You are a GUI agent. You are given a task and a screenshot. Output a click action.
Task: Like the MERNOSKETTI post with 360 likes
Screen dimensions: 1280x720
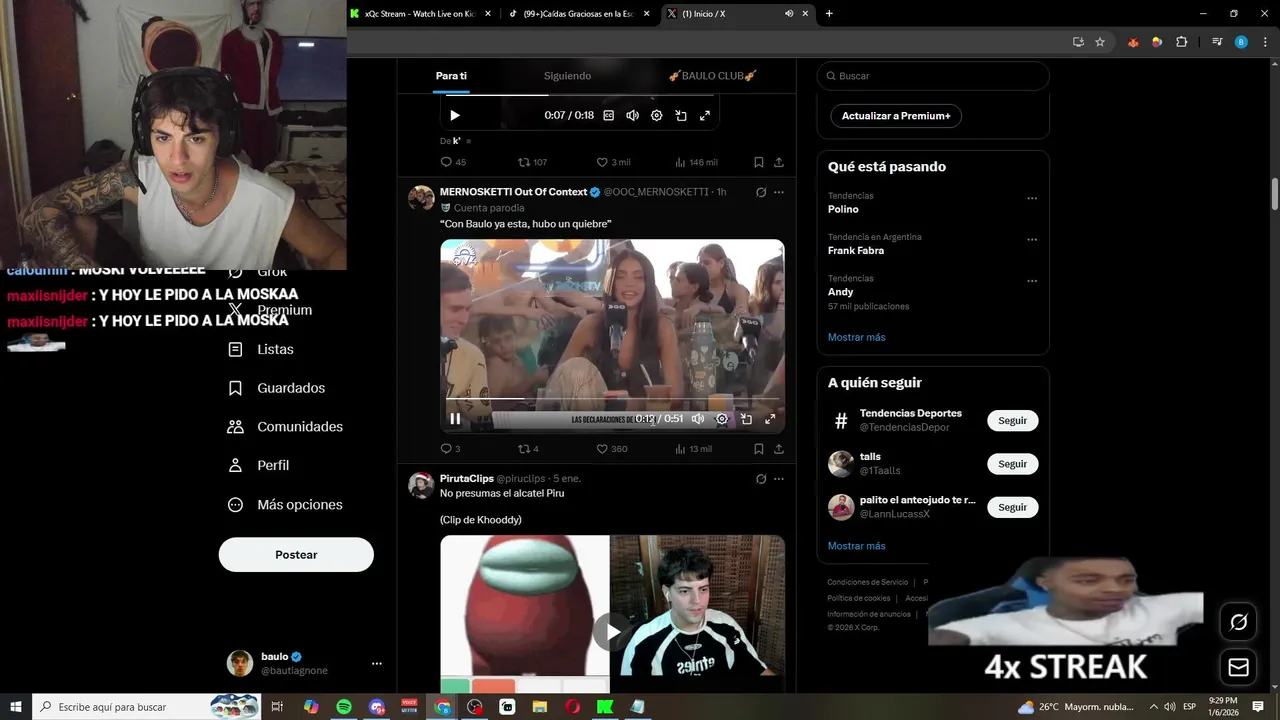point(612,449)
